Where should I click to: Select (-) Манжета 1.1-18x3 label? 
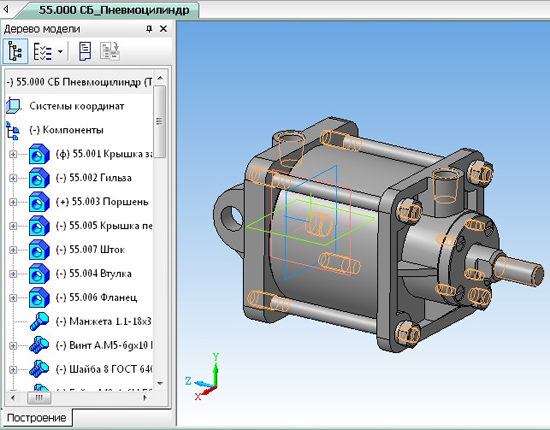click(x=104, y=321)
